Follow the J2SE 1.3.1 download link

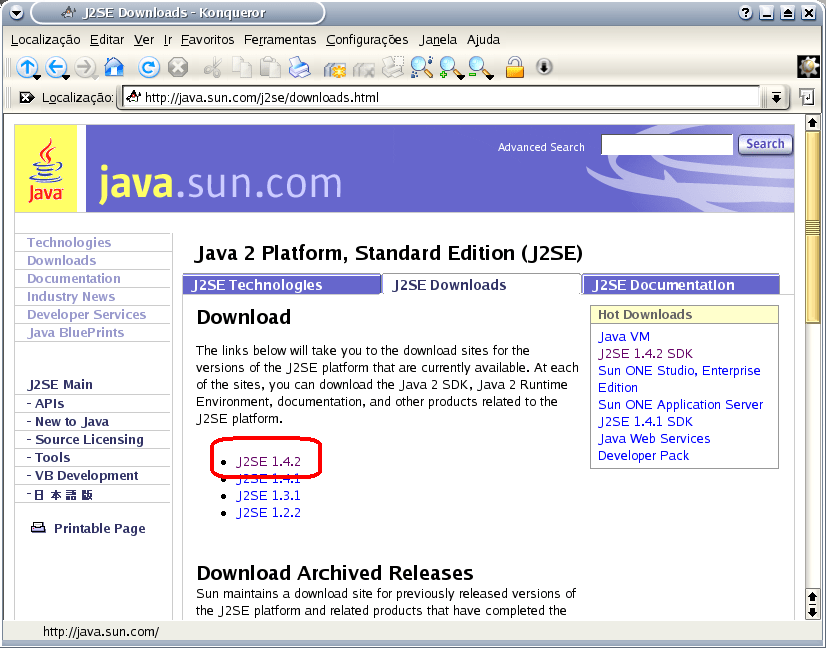click(268, 496)
